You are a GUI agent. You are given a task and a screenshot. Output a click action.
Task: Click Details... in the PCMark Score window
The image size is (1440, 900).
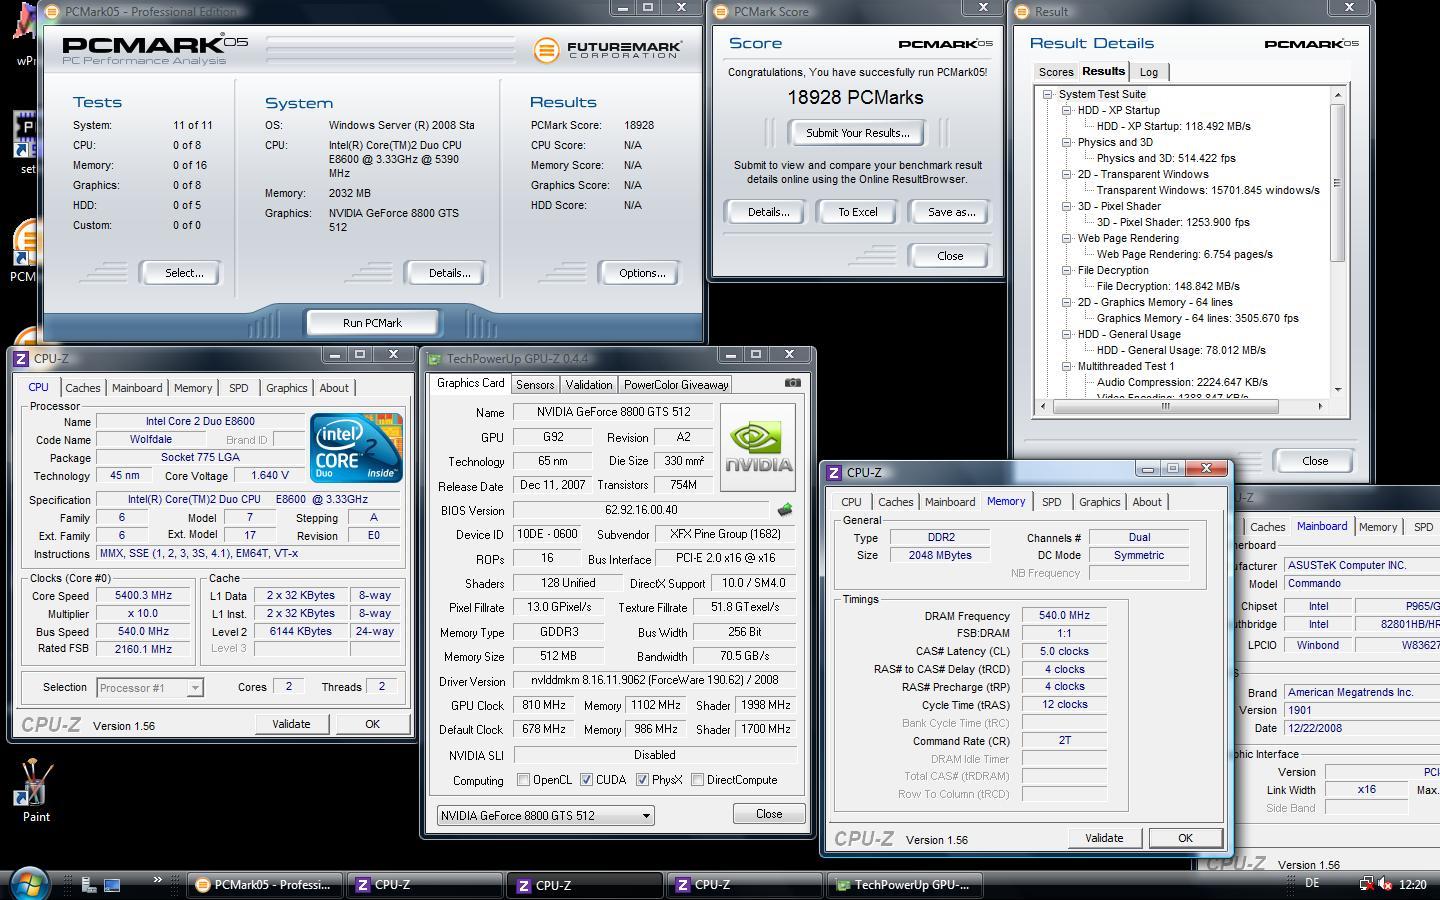point(768,212)
